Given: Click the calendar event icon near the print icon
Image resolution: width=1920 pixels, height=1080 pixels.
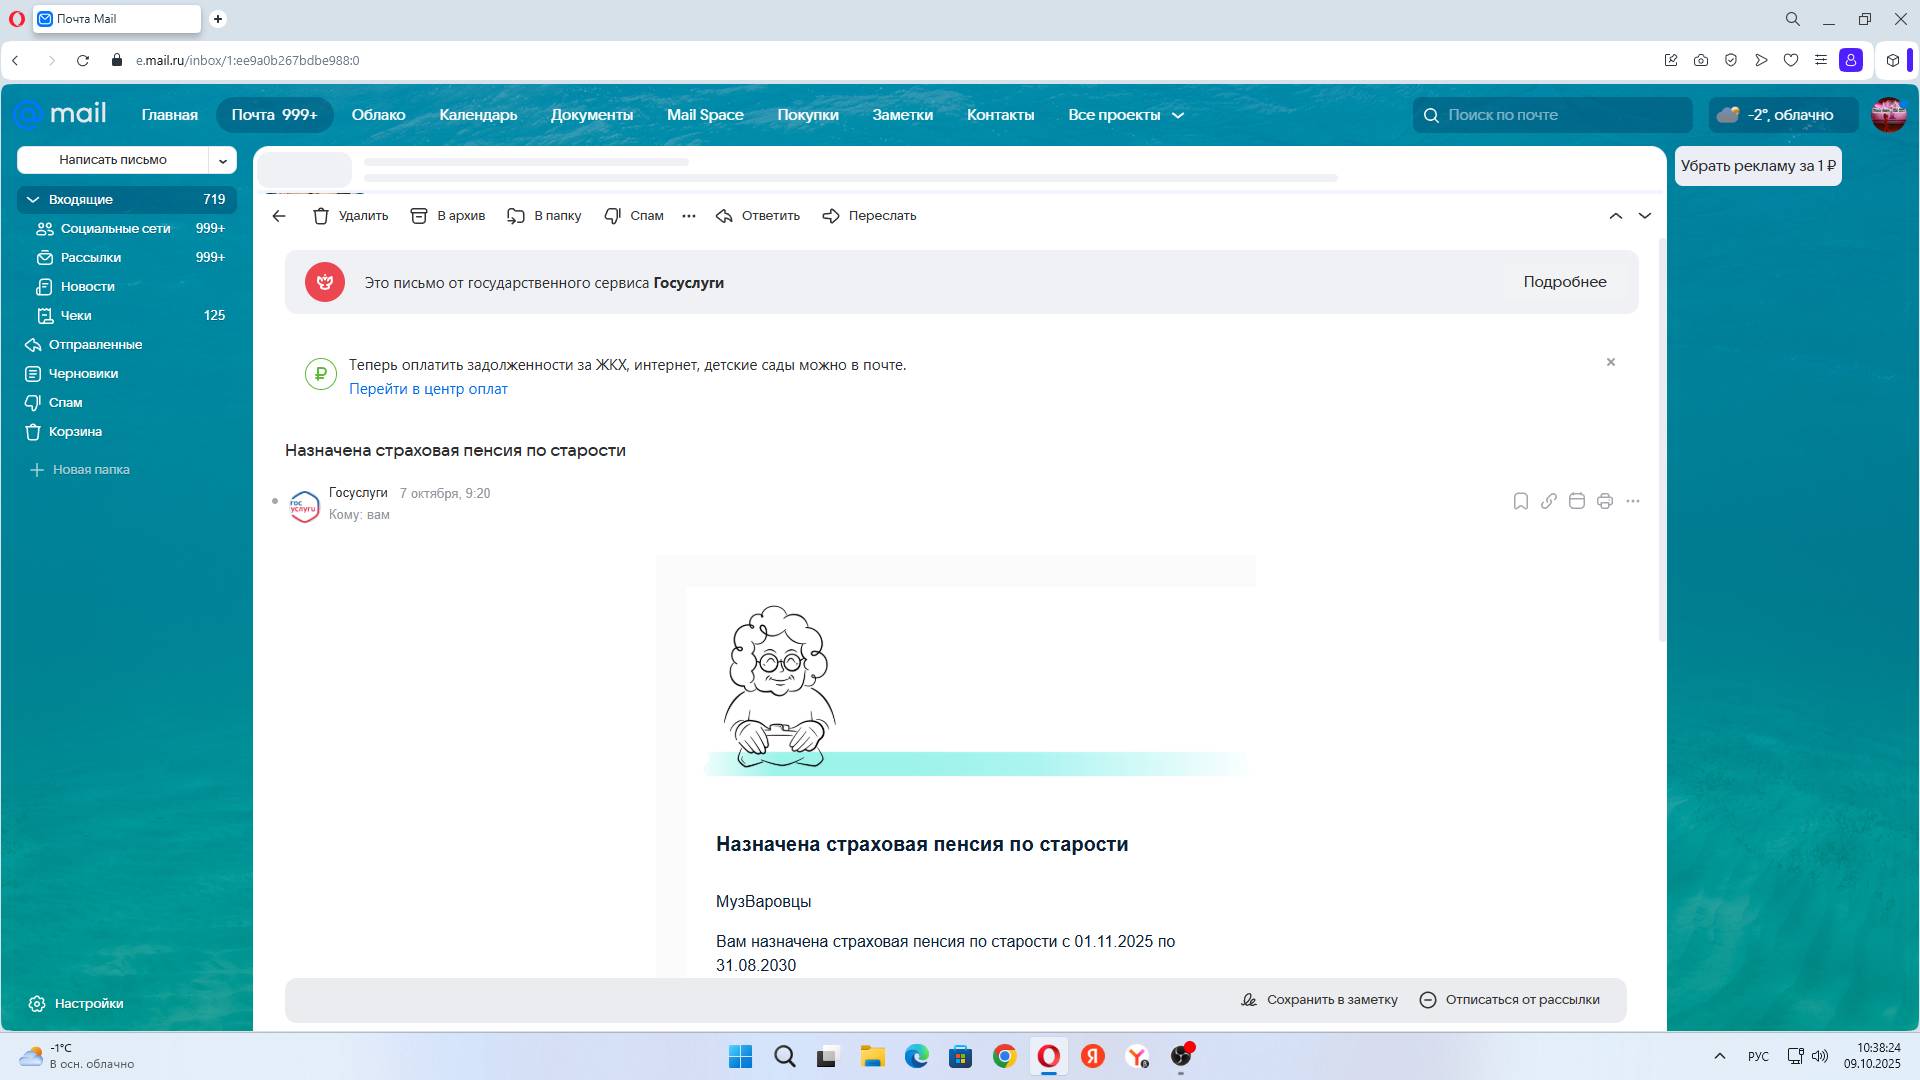Looking at the screenshot, I should (x=1576, y=501).
